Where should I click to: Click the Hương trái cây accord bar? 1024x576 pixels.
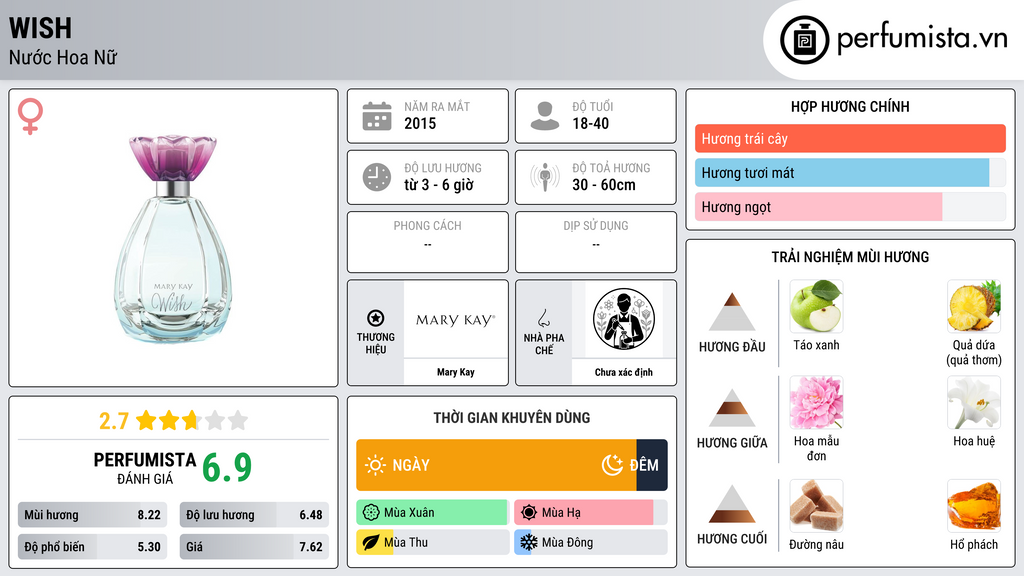850,138
